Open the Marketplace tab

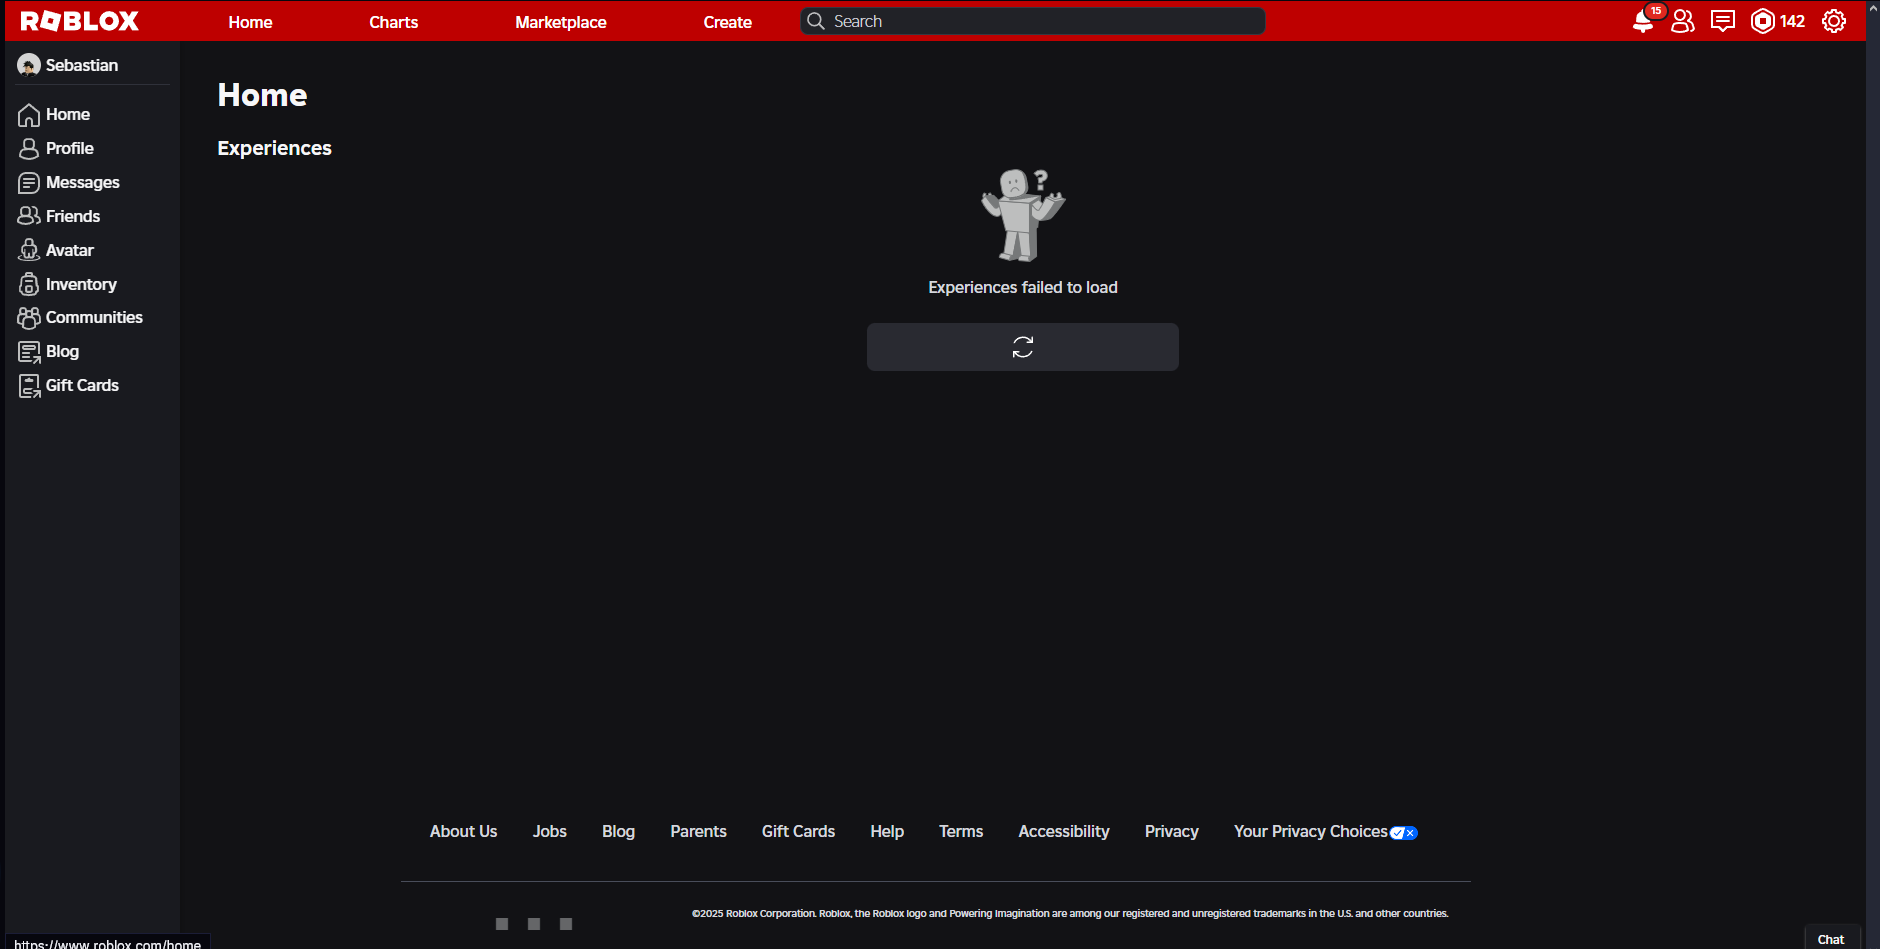pyautogui.click(x=560, y=22)
